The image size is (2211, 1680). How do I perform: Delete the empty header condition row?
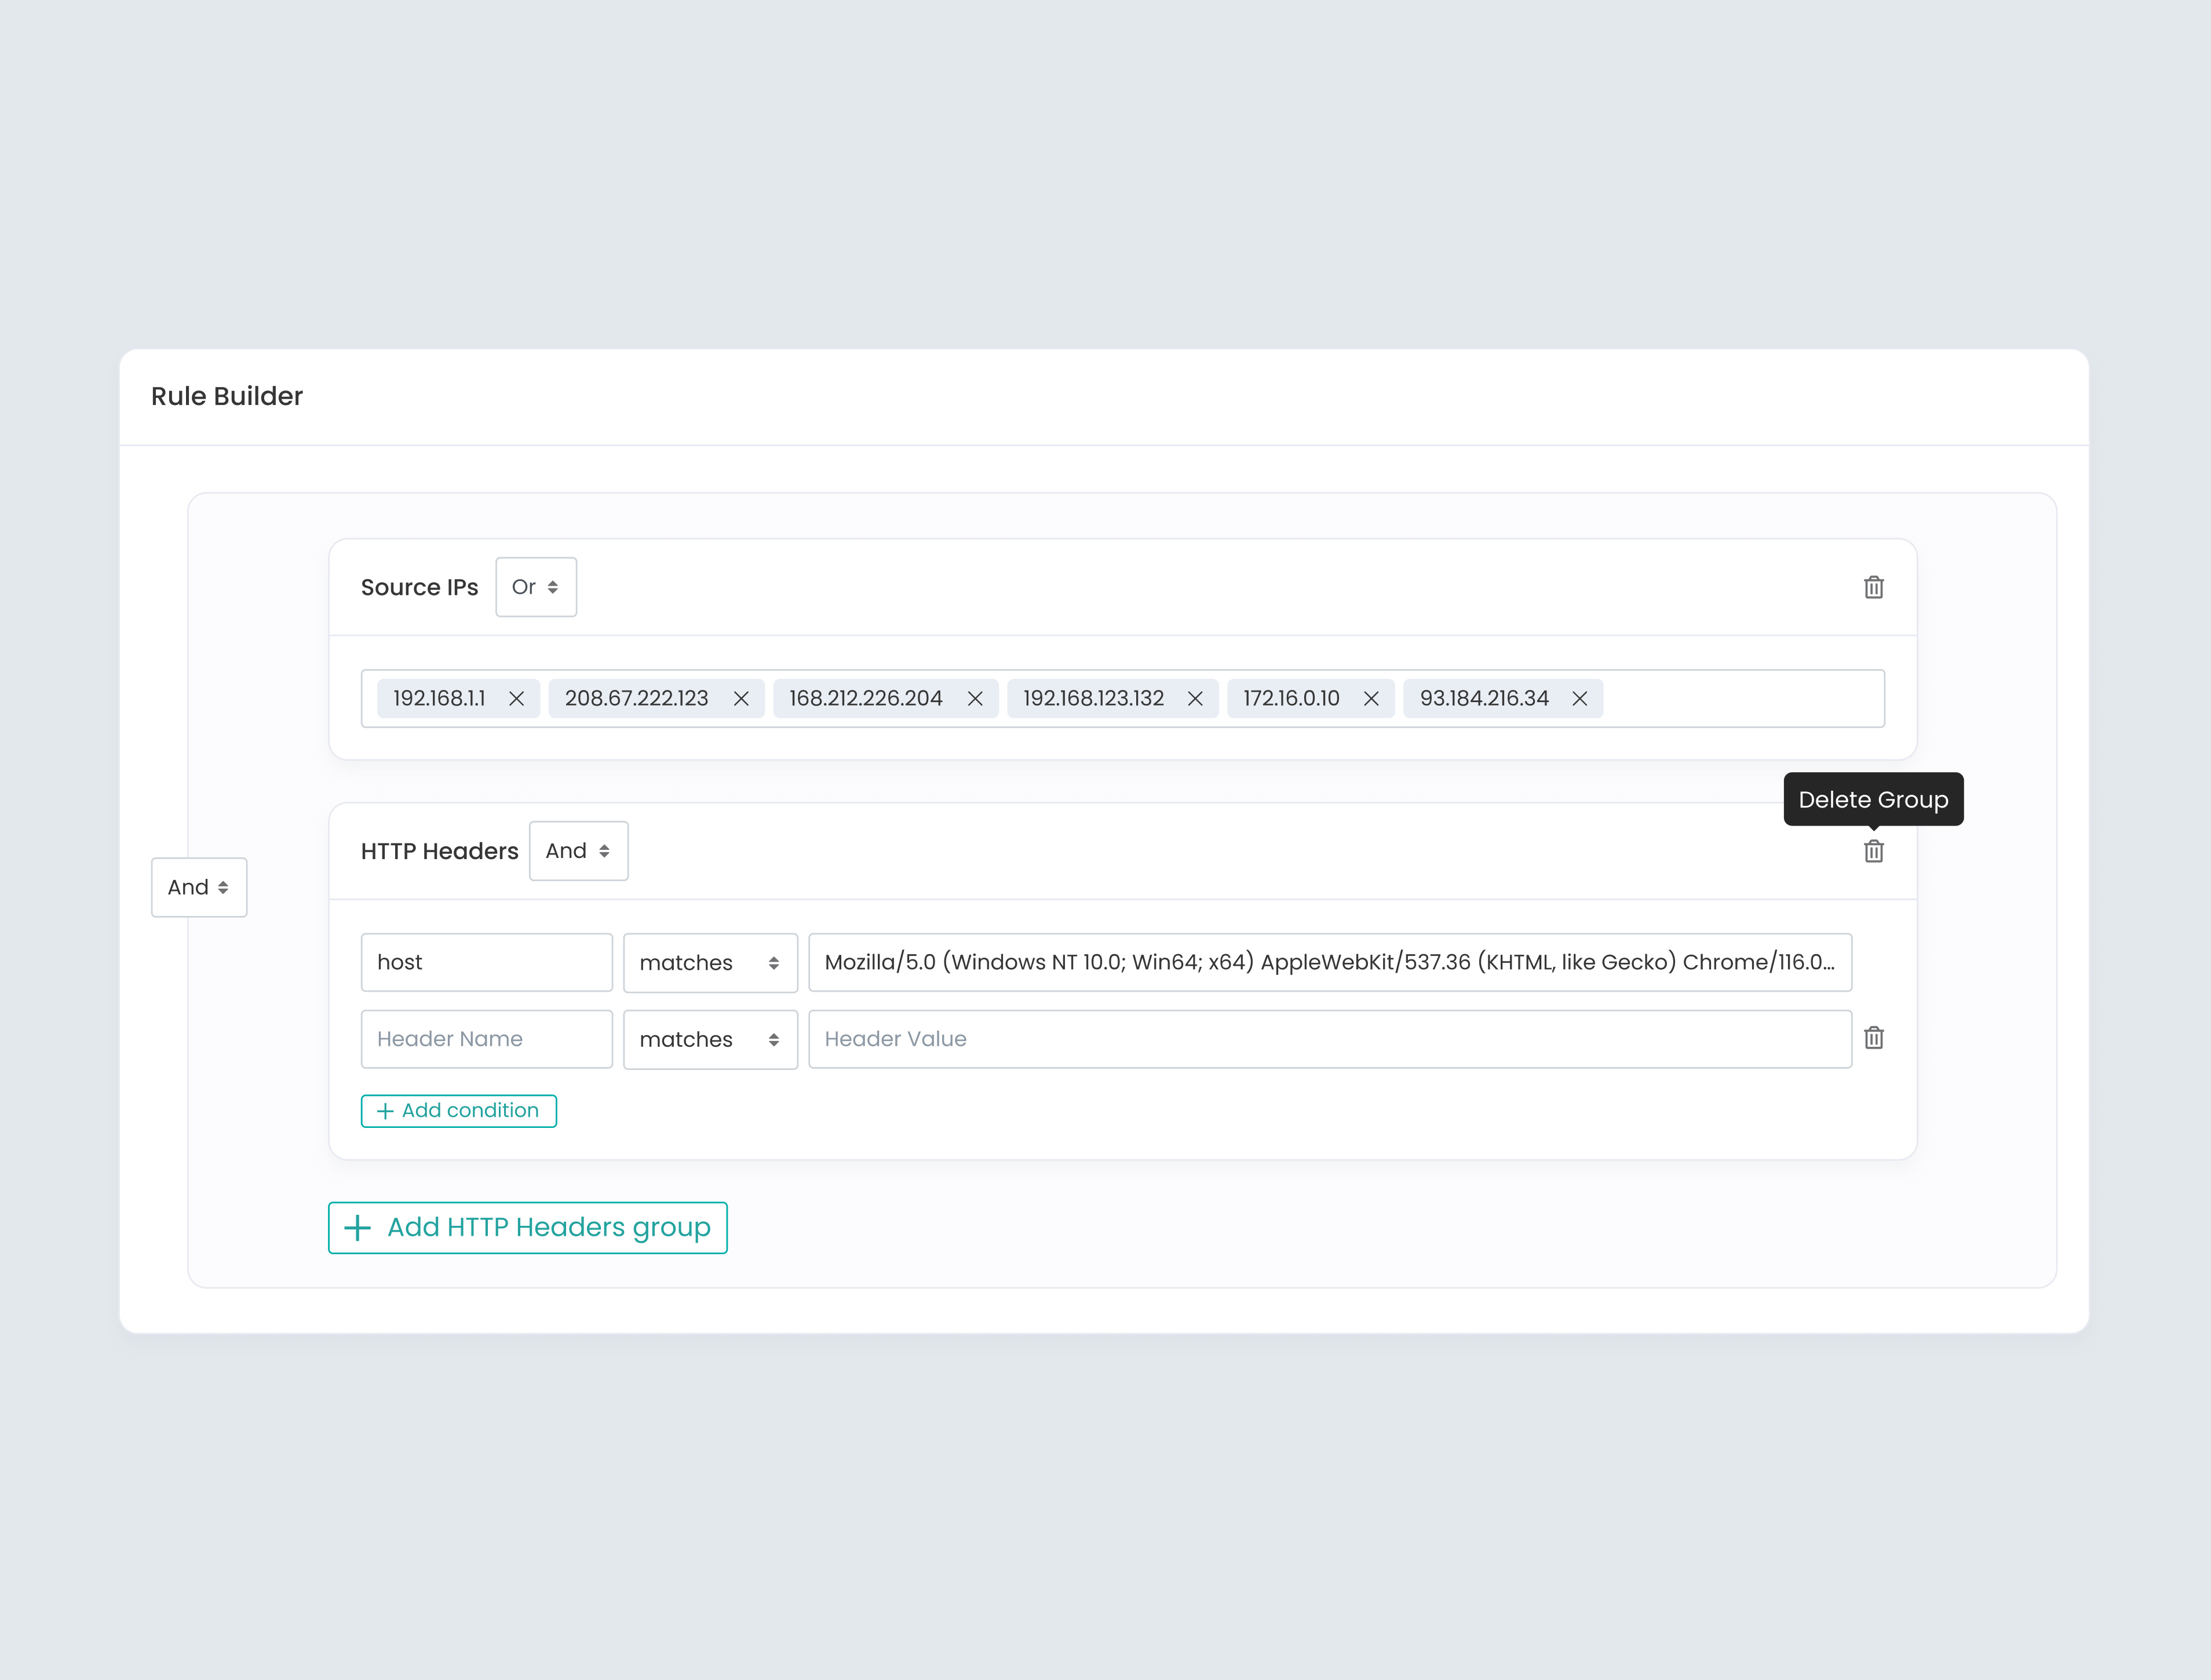pyautogui.click(x=1874, y=1038)
